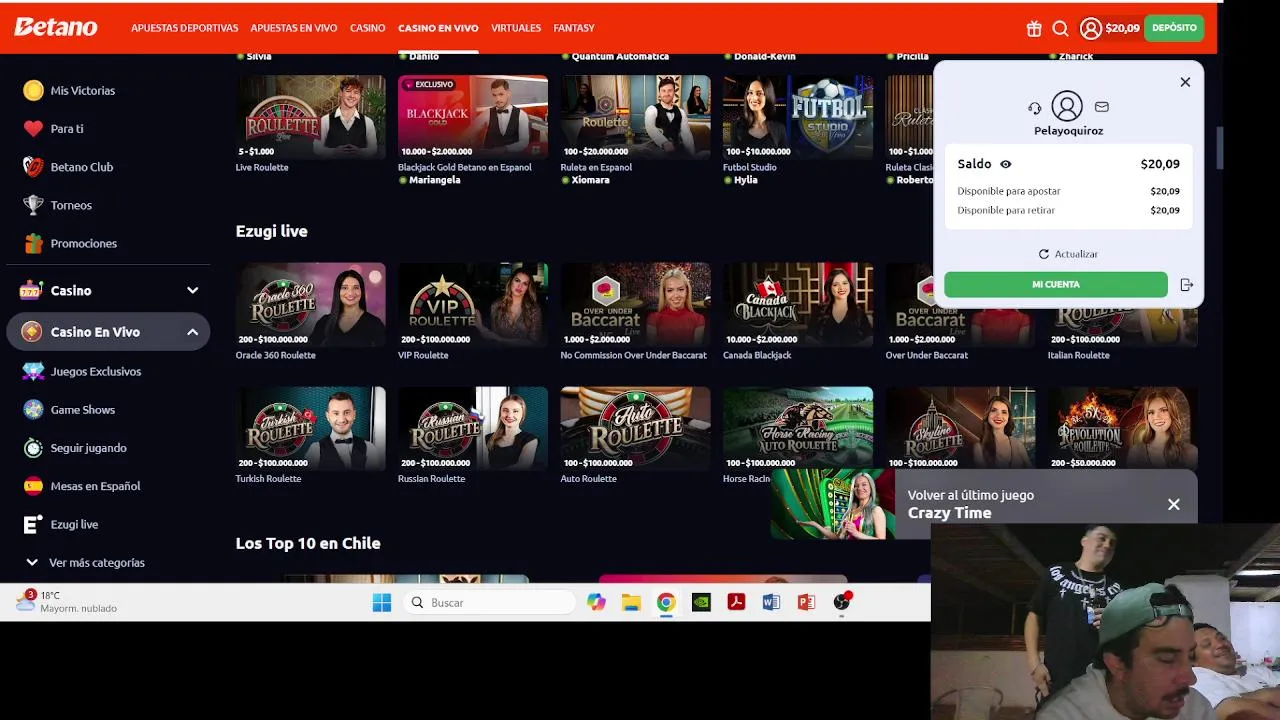Open Adobe Acrobat from the taskbar
The image size is (1280, 720).
(736, 603)
